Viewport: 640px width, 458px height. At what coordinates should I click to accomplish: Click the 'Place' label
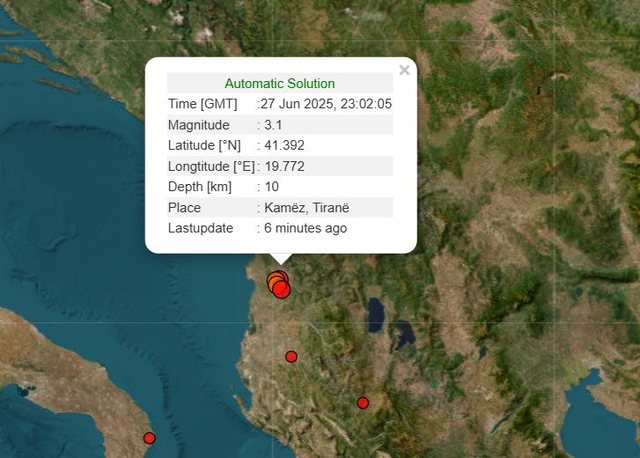[184, 208]
